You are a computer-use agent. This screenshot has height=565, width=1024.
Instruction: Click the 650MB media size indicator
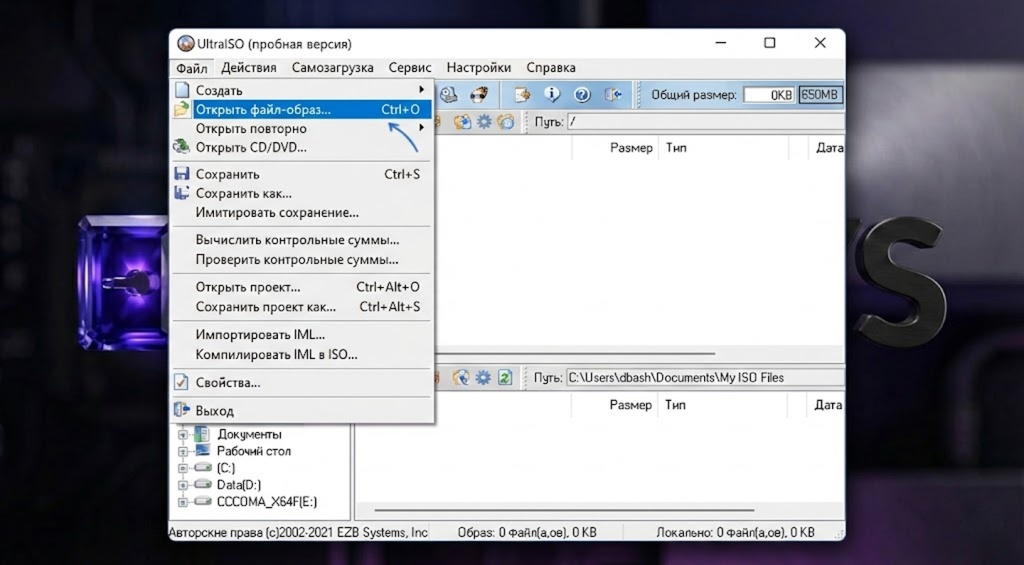820,95
